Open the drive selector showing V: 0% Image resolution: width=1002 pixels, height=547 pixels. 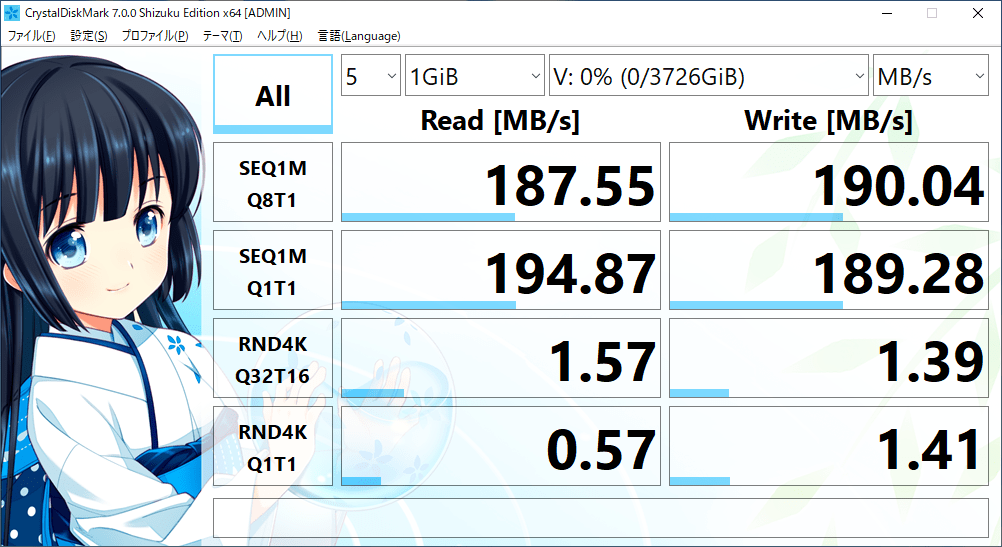click(709, 75)
